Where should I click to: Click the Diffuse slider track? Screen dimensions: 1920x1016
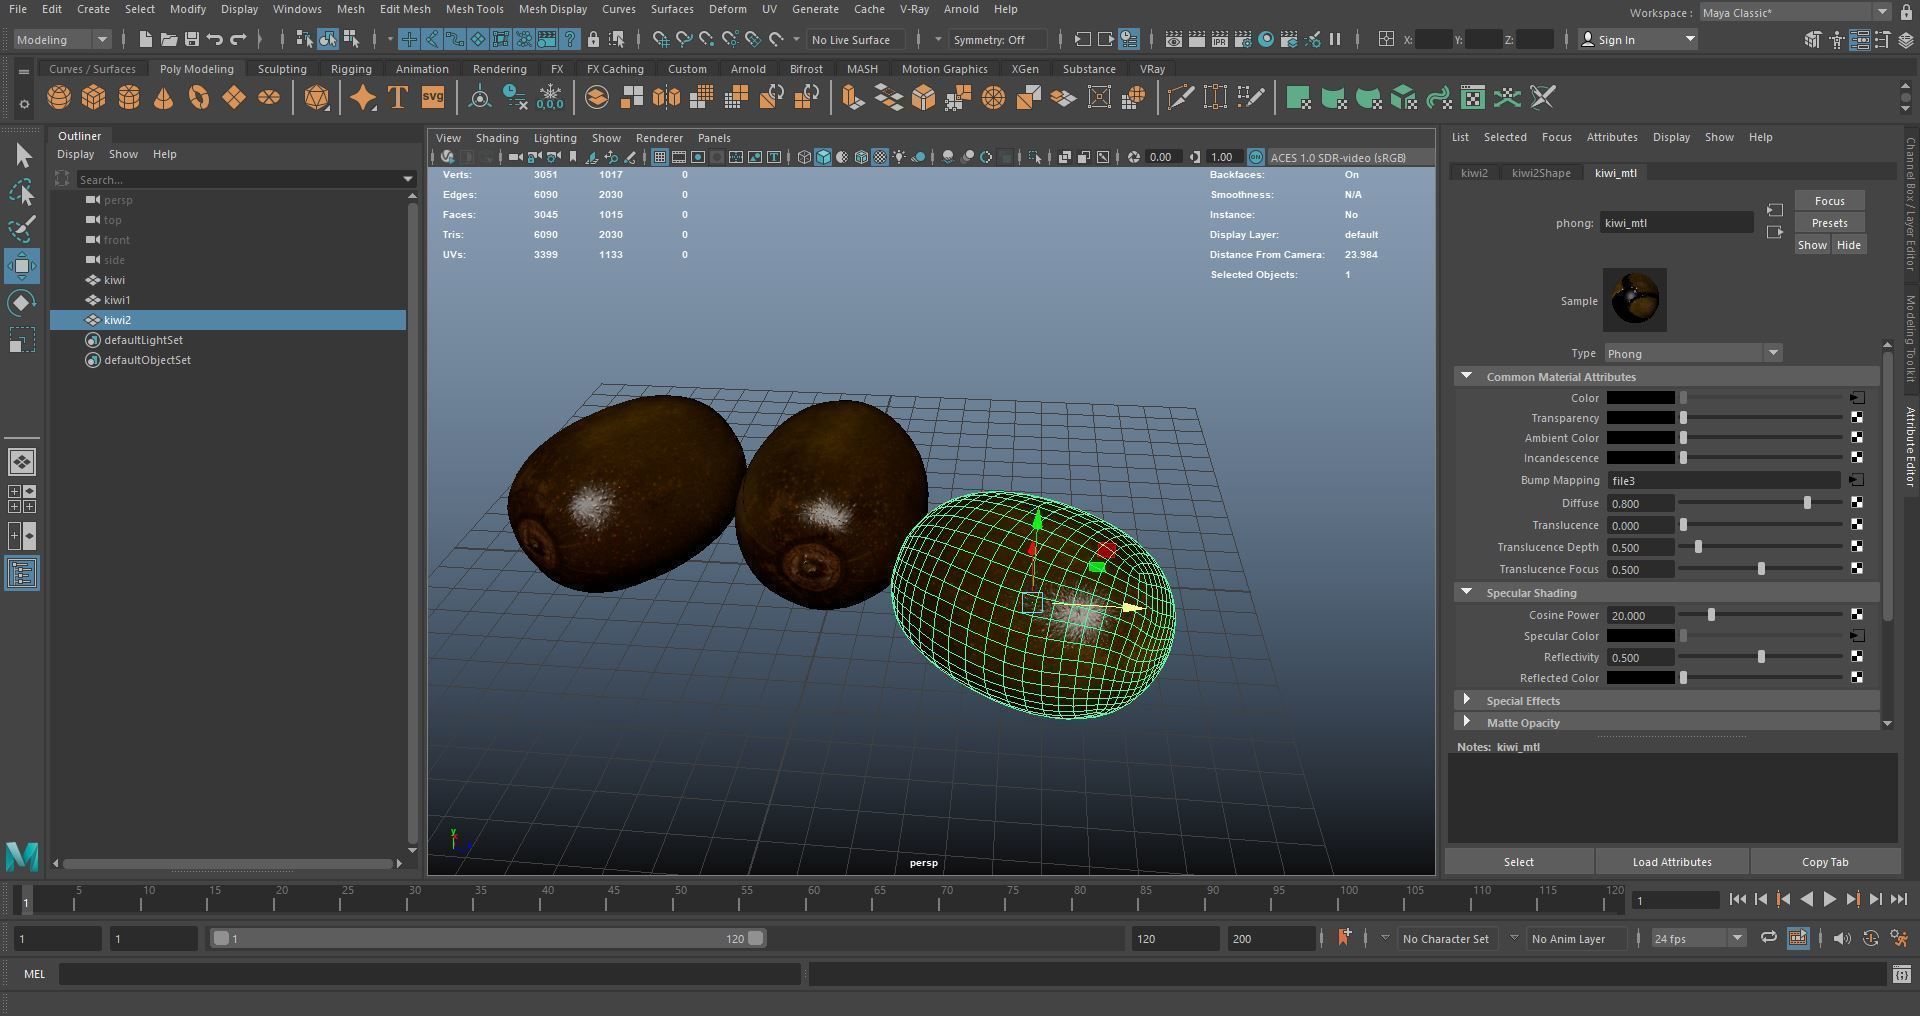click(1760, 503)
